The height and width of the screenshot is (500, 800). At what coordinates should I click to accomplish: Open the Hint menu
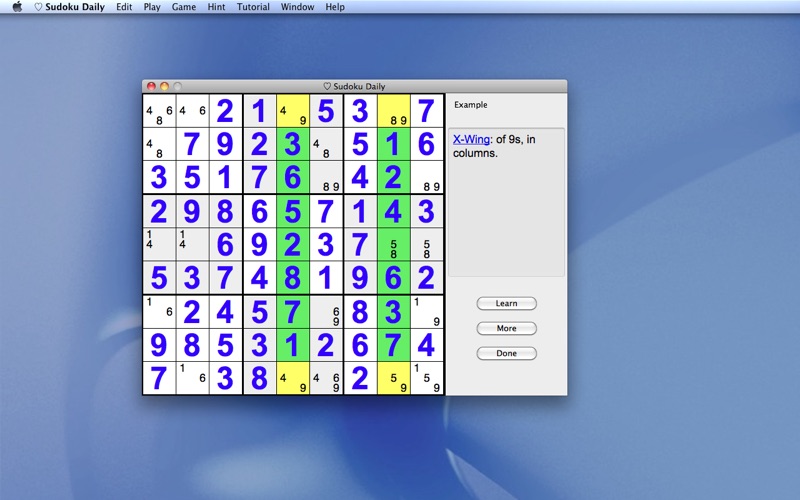pyautogui.click(x=216, y=7)
